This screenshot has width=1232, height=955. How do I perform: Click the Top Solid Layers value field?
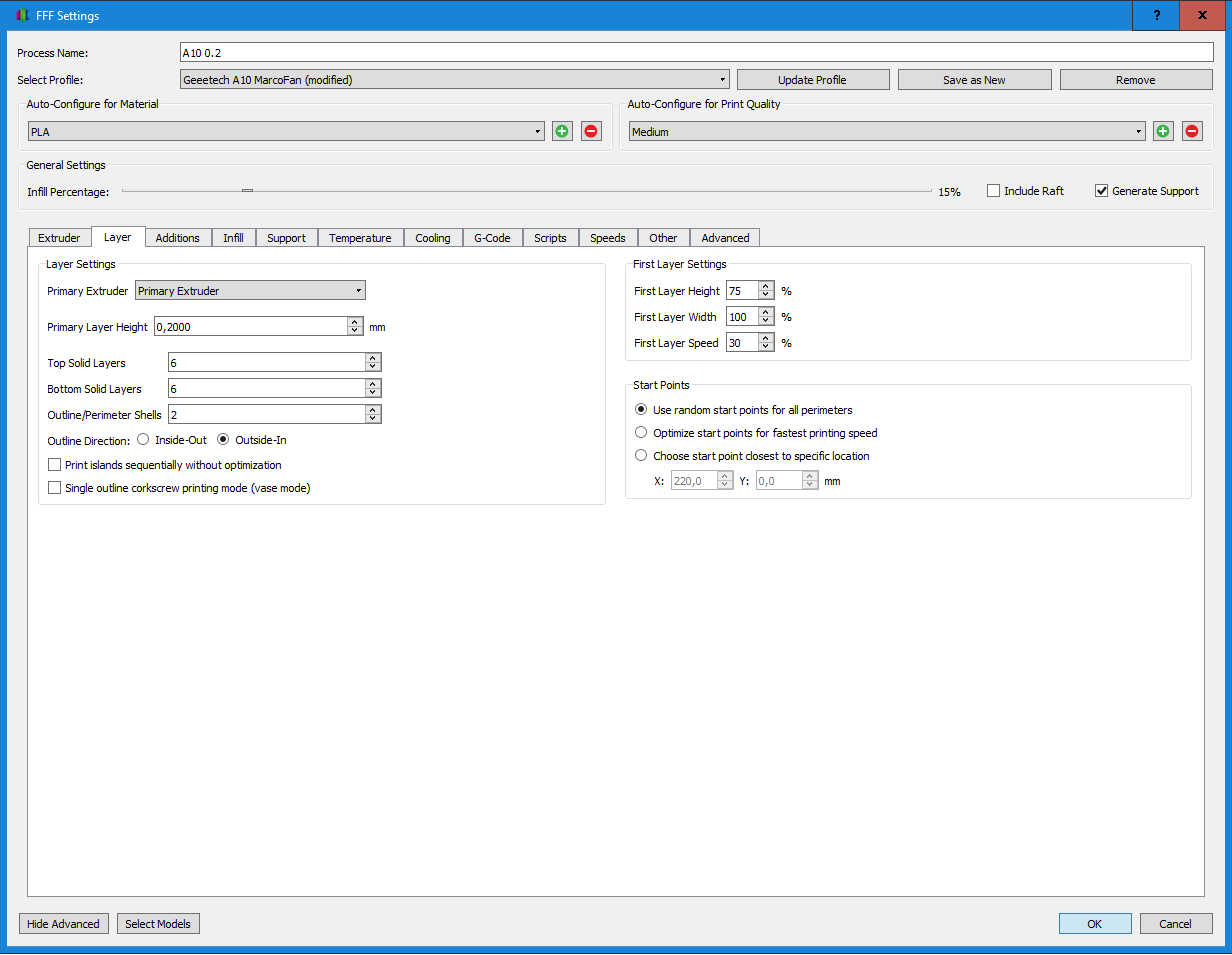click(x=266, y=363)
